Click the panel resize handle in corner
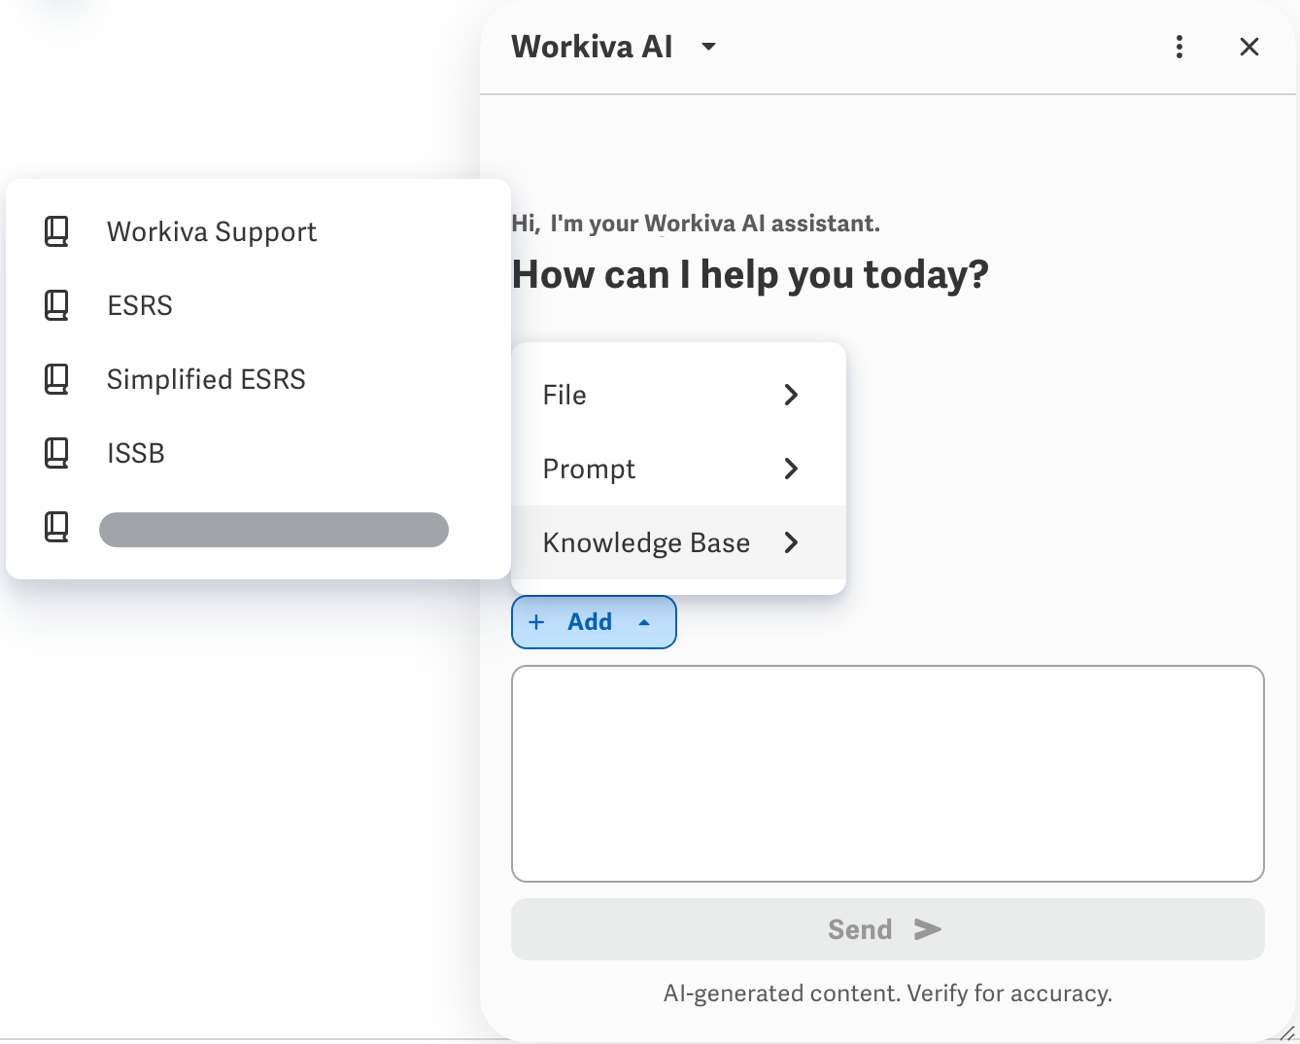Image resolution: width=1300 pixels, height=1044 pixels. [1286, 1033]
